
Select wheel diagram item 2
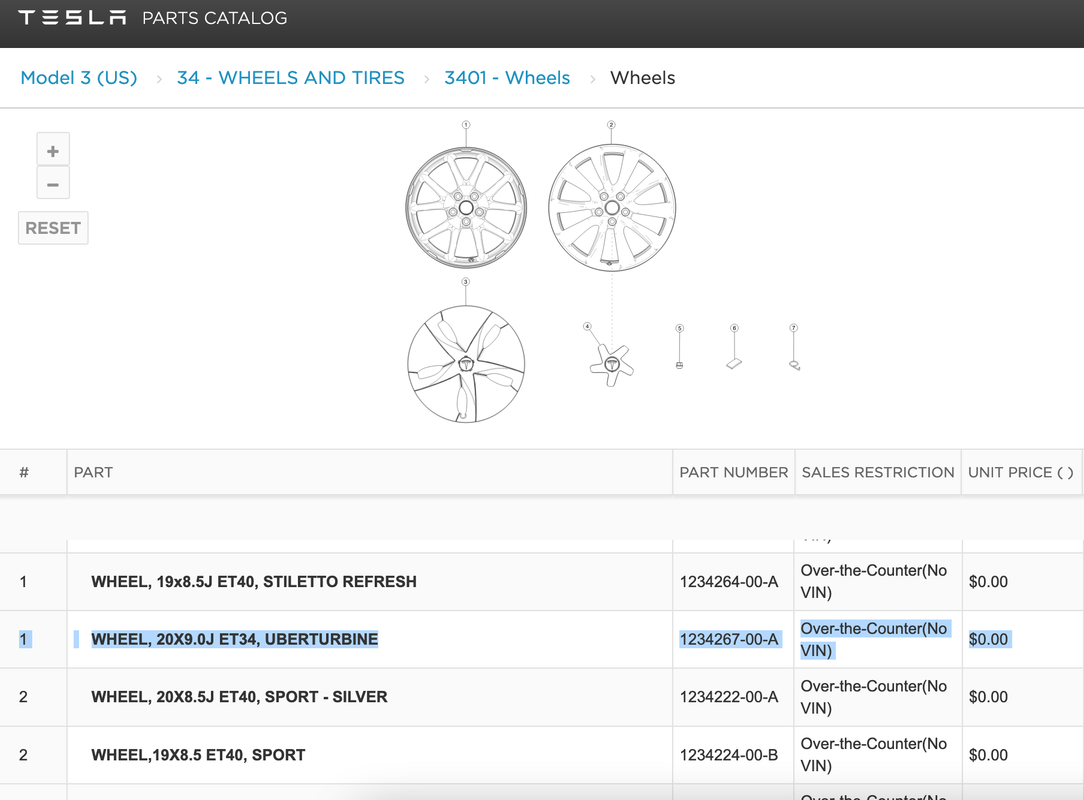tap(612, 207)
